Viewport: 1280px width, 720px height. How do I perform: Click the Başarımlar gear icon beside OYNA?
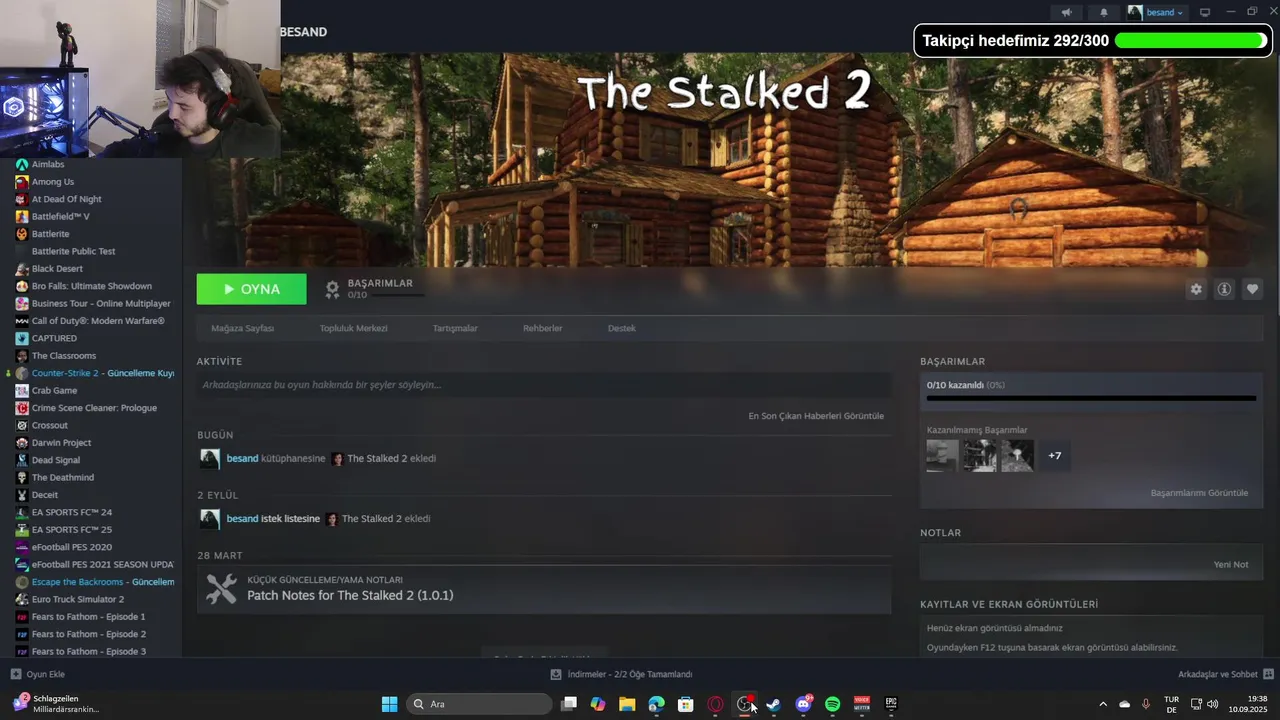click(x=332, y=289)
